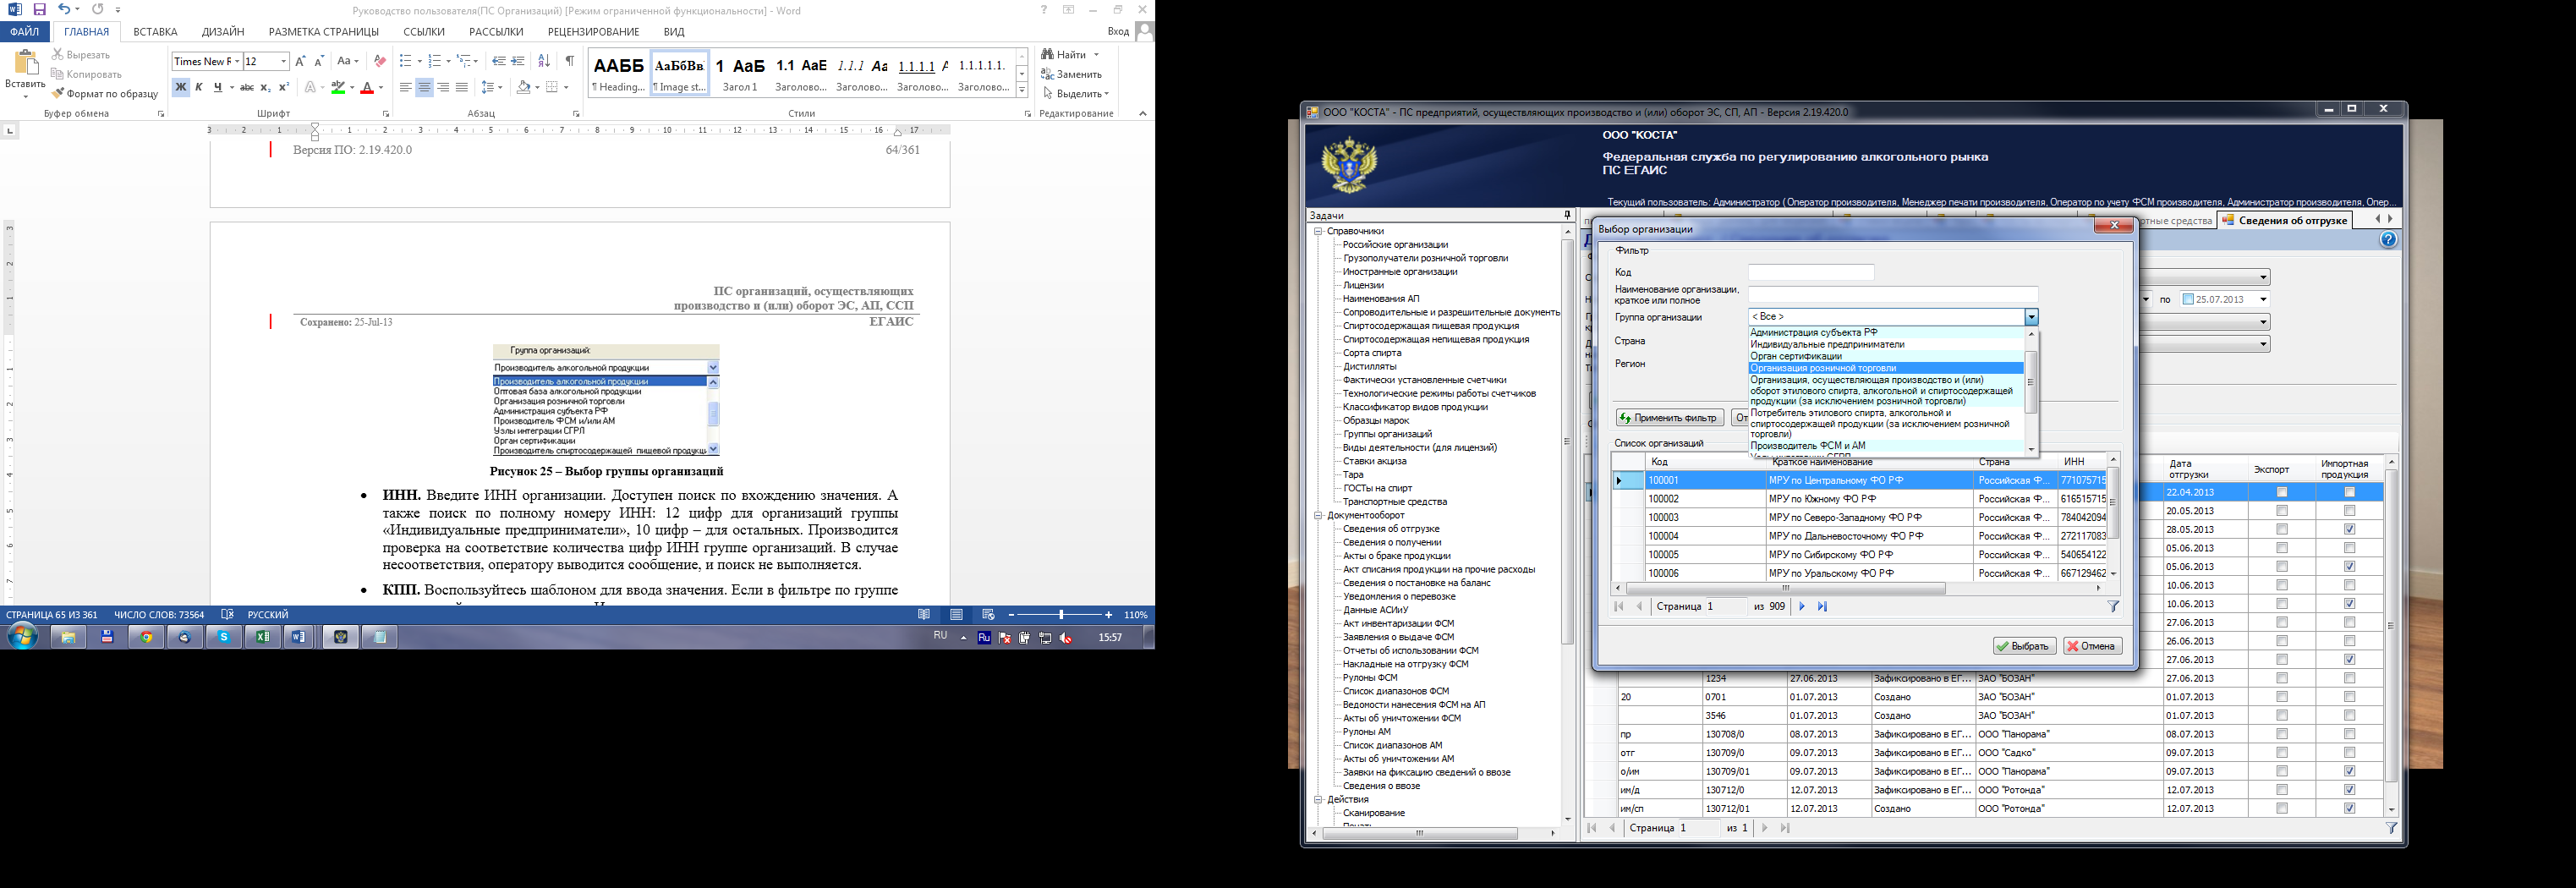Screen dimensions: 2576x888
Task: Select Организация розничной торговли in dropdown list
Action: tap(1885, 369)
